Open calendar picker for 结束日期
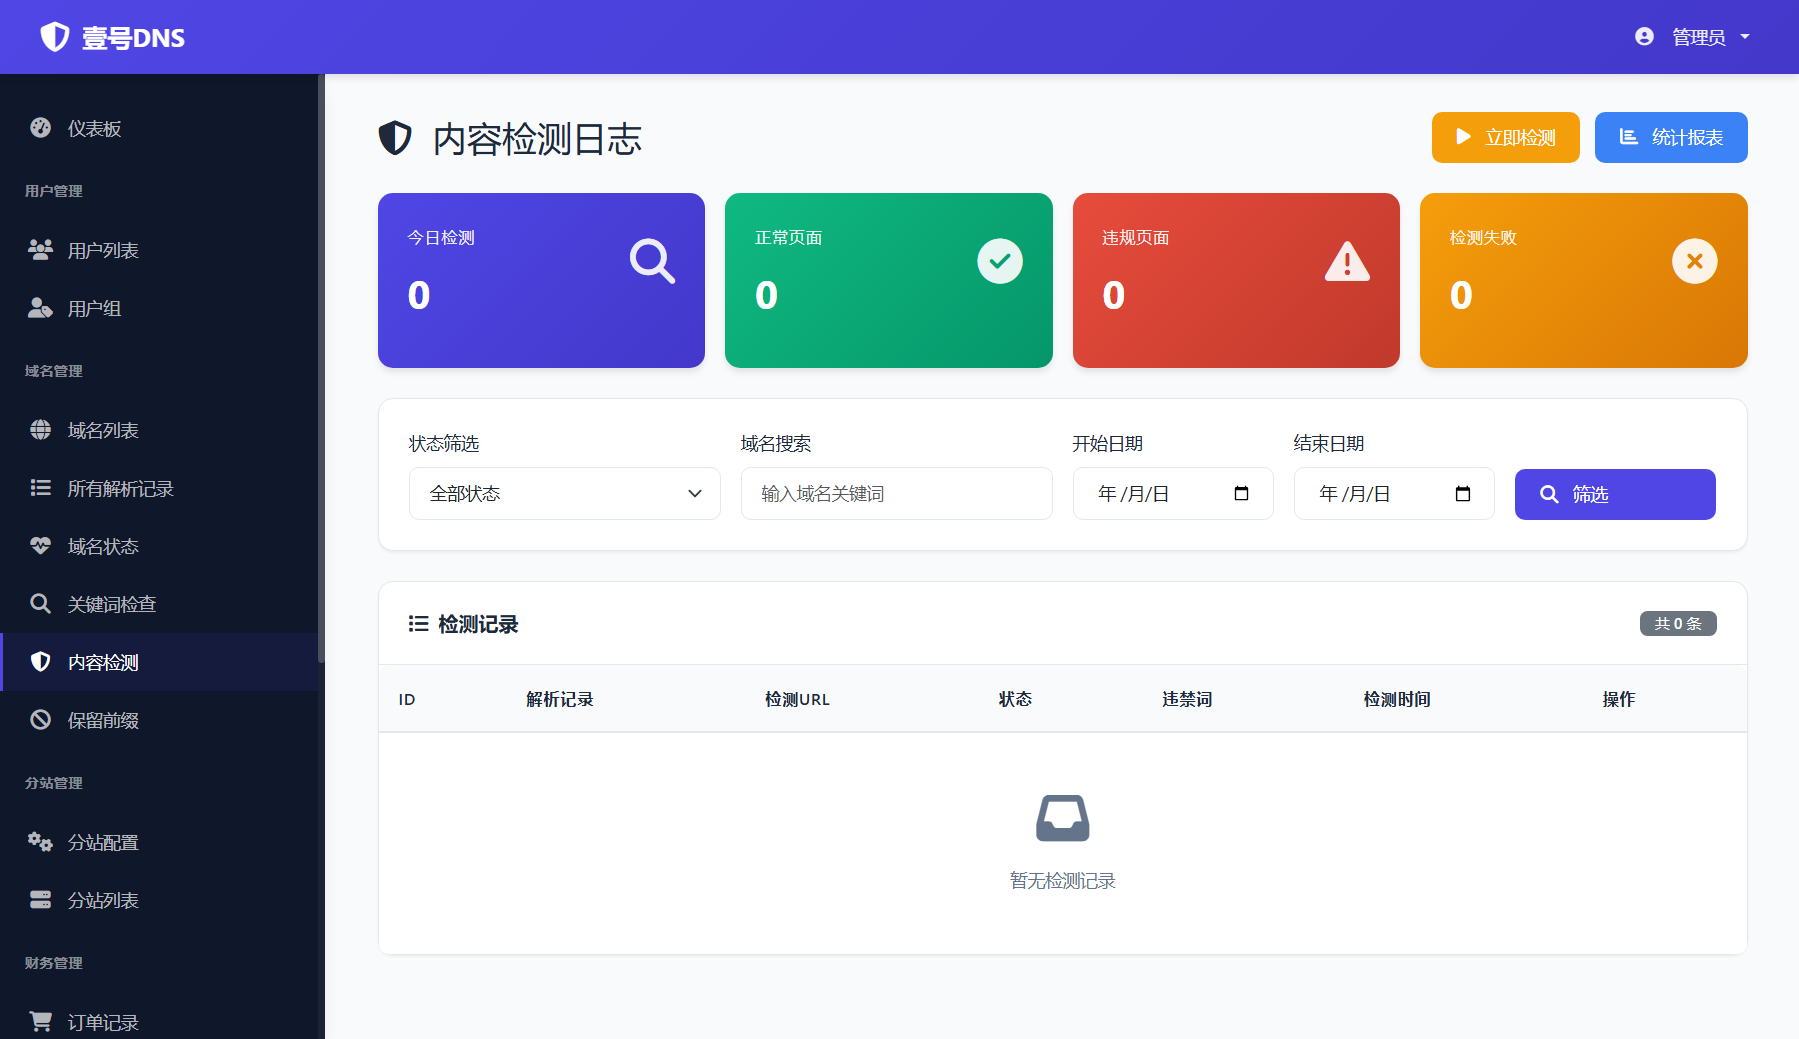The width and height of the screenshot is (1799, 1039). point(1462,493)
